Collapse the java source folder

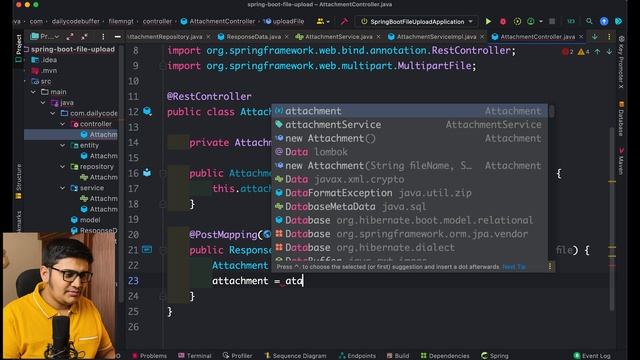[43, 102]
